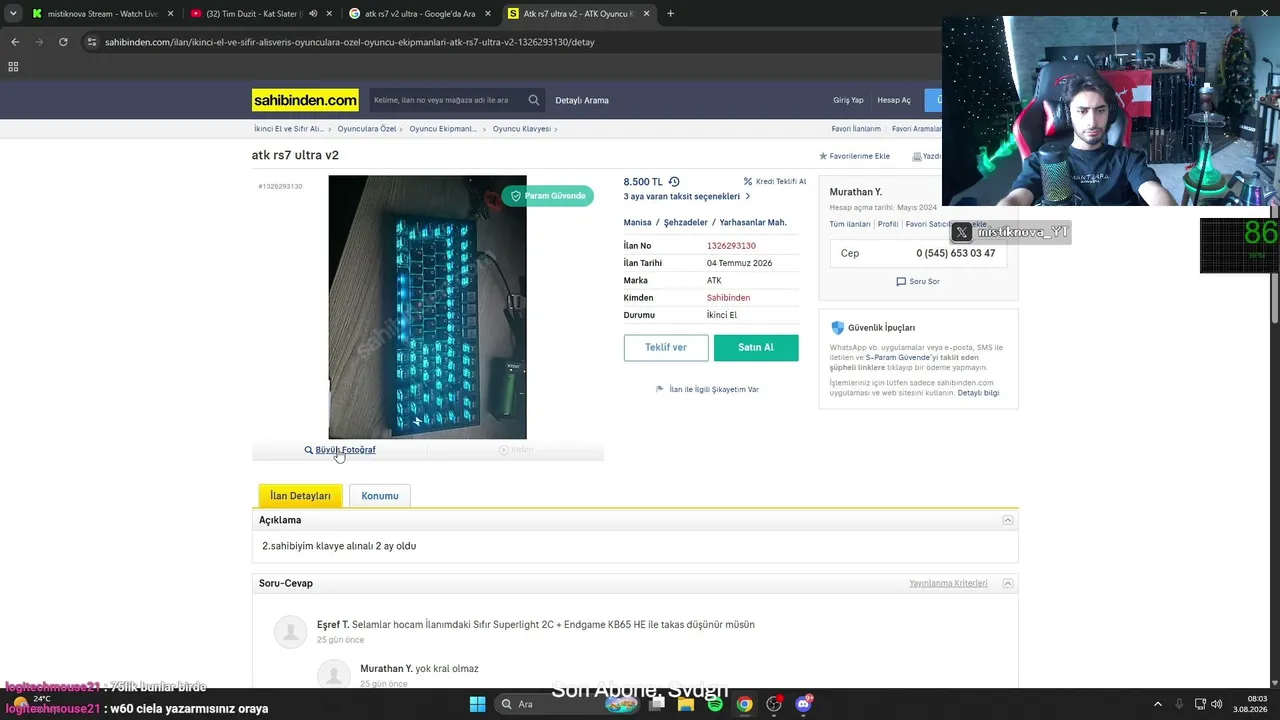Switch to the mistiknova Stream tab
Screen dimensions: 1280x720
(104, 14)
